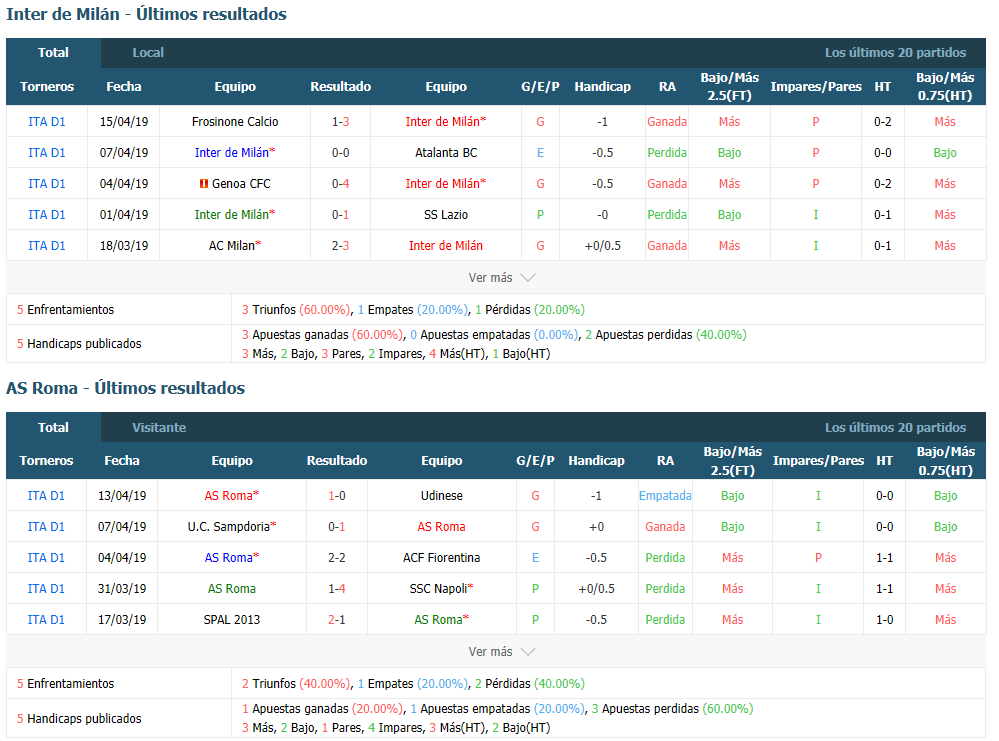The width and height of the screenshot is (999, 741).
Task: Click the Frosinone Calcio team name
Action: (x=235, y=122)
